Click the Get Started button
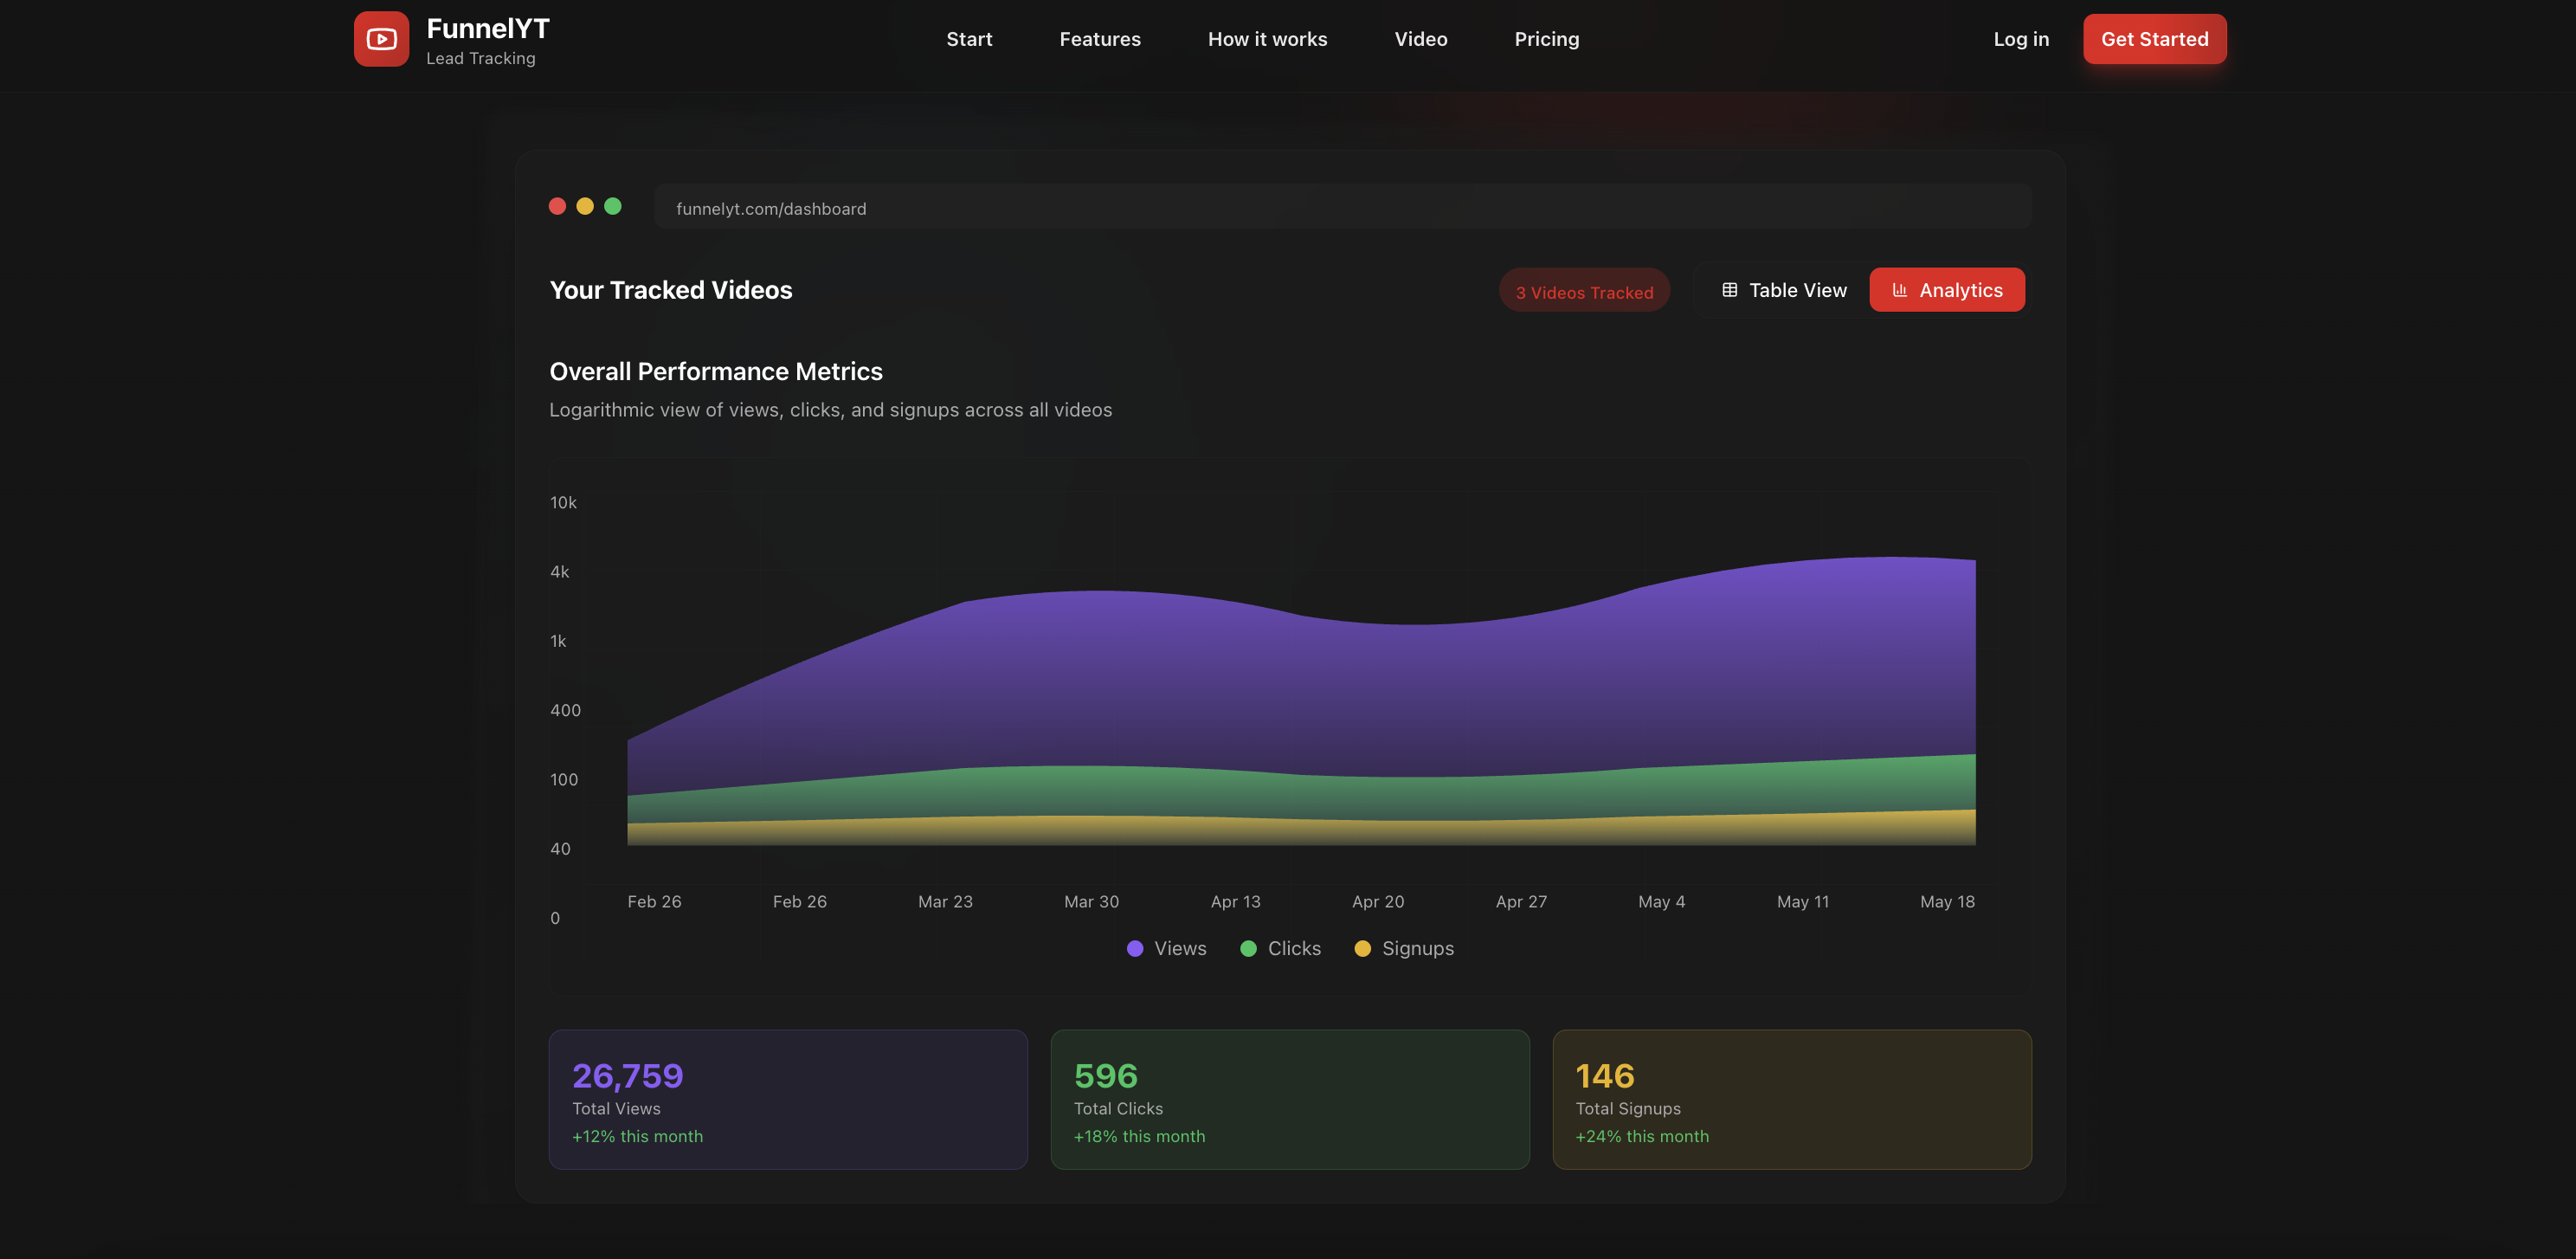2576x1259 pixels. (x=2154, y=39)
